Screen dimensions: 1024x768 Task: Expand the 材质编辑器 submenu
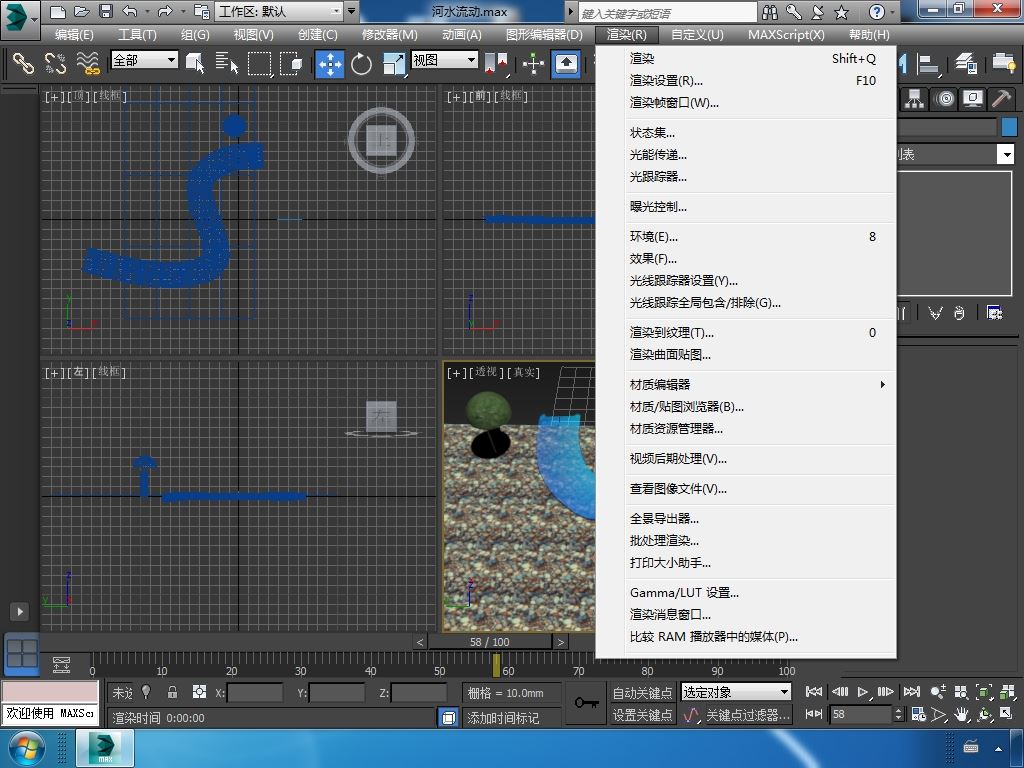pos(760,385)
